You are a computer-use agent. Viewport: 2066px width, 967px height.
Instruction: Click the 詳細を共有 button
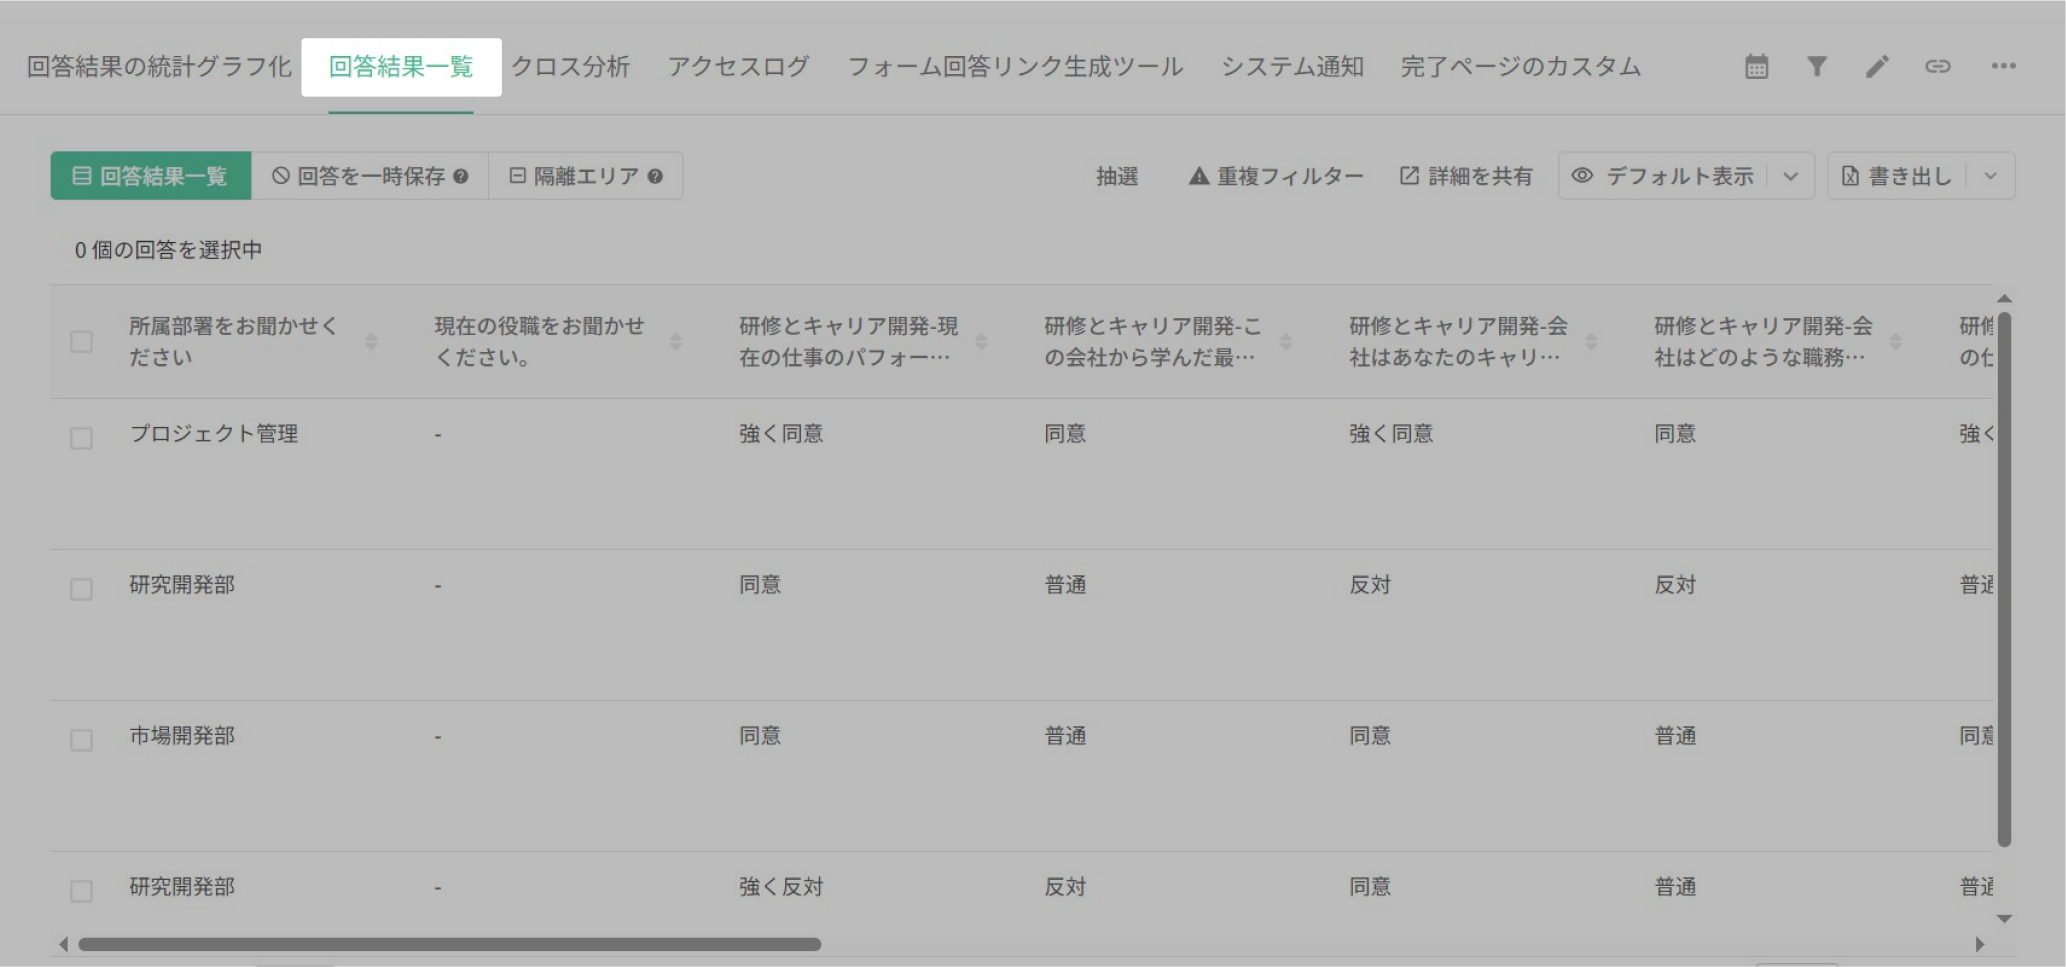point(1466,177)
